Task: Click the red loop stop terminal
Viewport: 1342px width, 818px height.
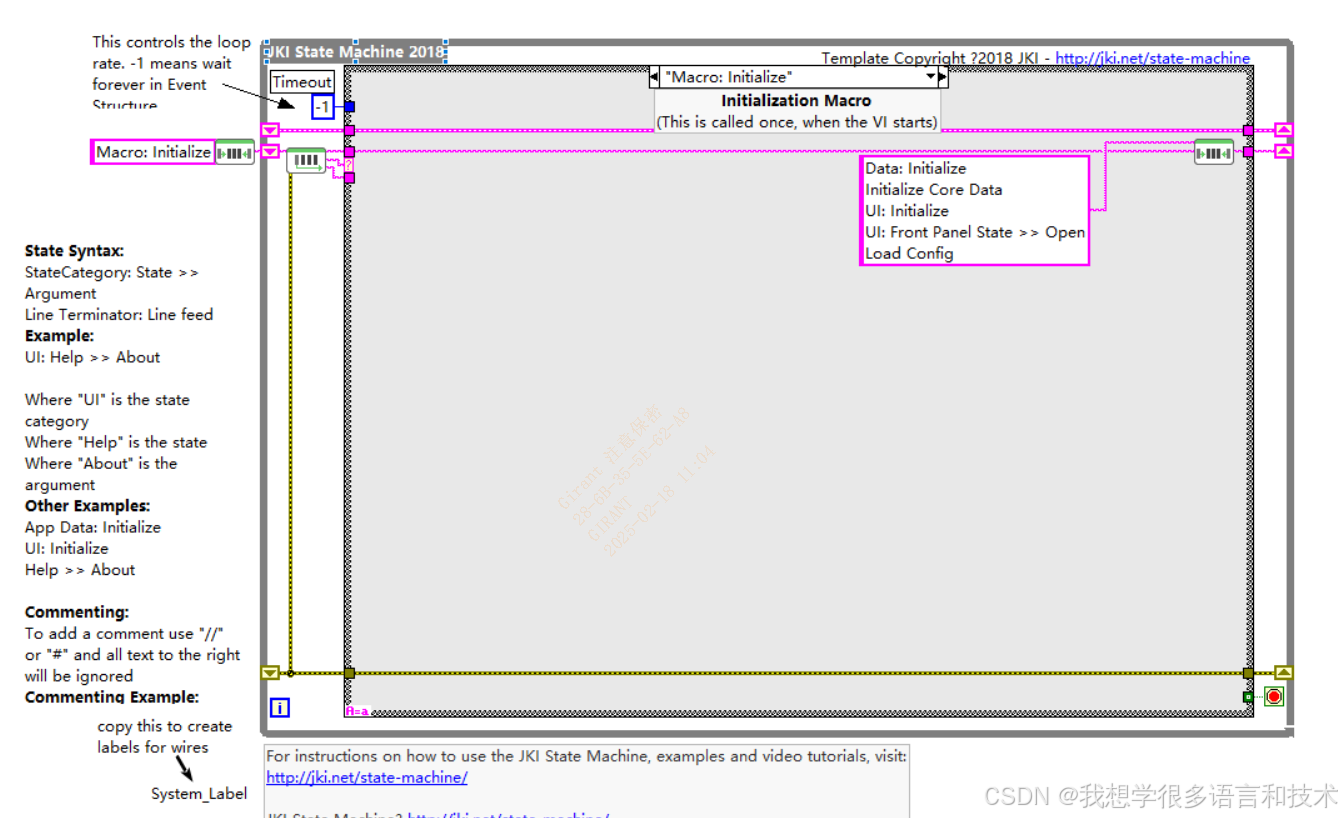Action: point(1273,697)
